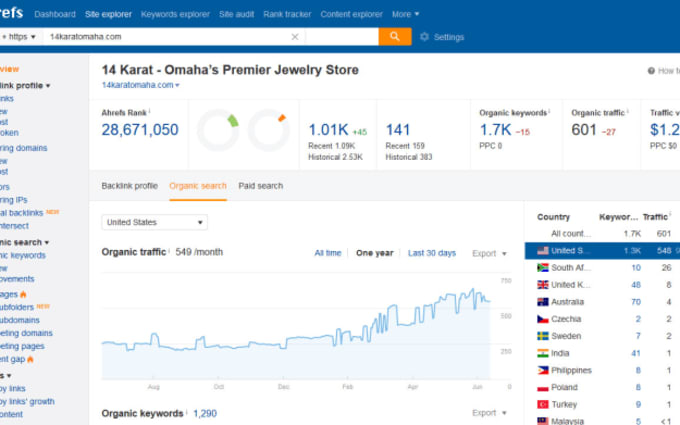Click the India flag icon
The image size is (680, 425).
pos(543,353)
